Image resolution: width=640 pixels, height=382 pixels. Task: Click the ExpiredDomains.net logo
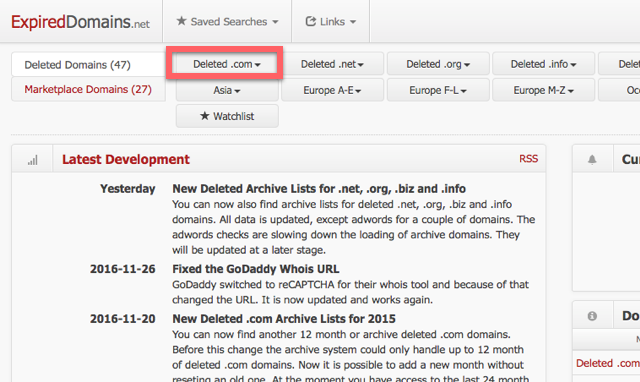(80, 22)
